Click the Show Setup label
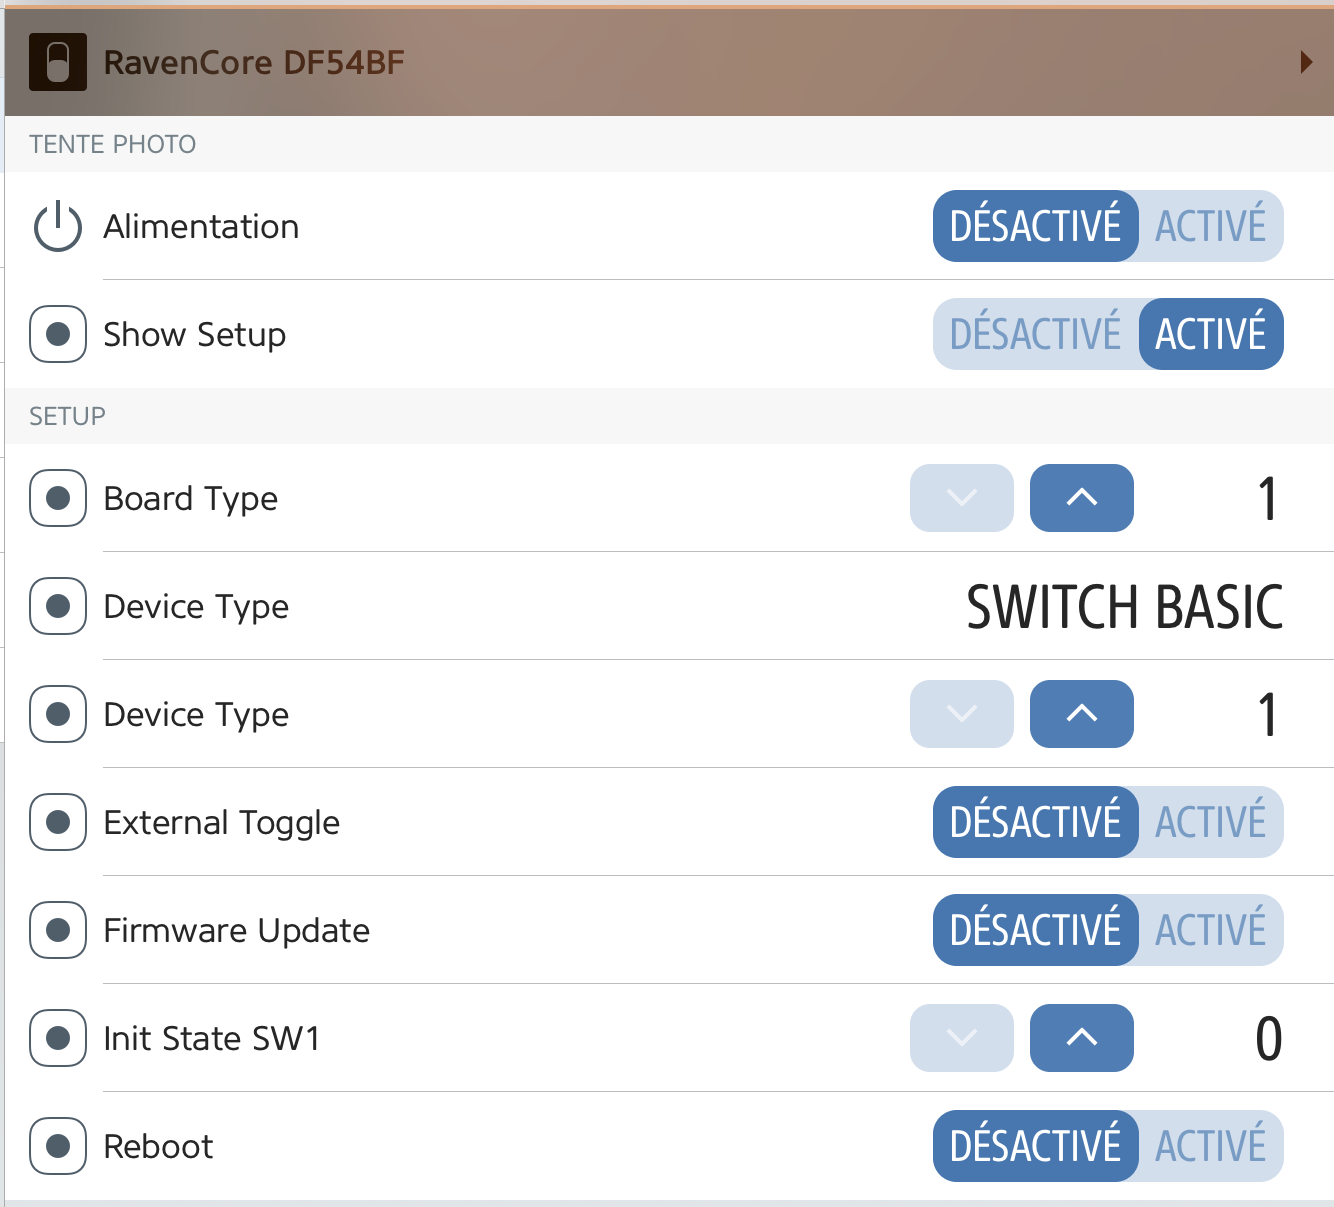This screenshot has width=1334, height=1207. [x=195, y=334]
